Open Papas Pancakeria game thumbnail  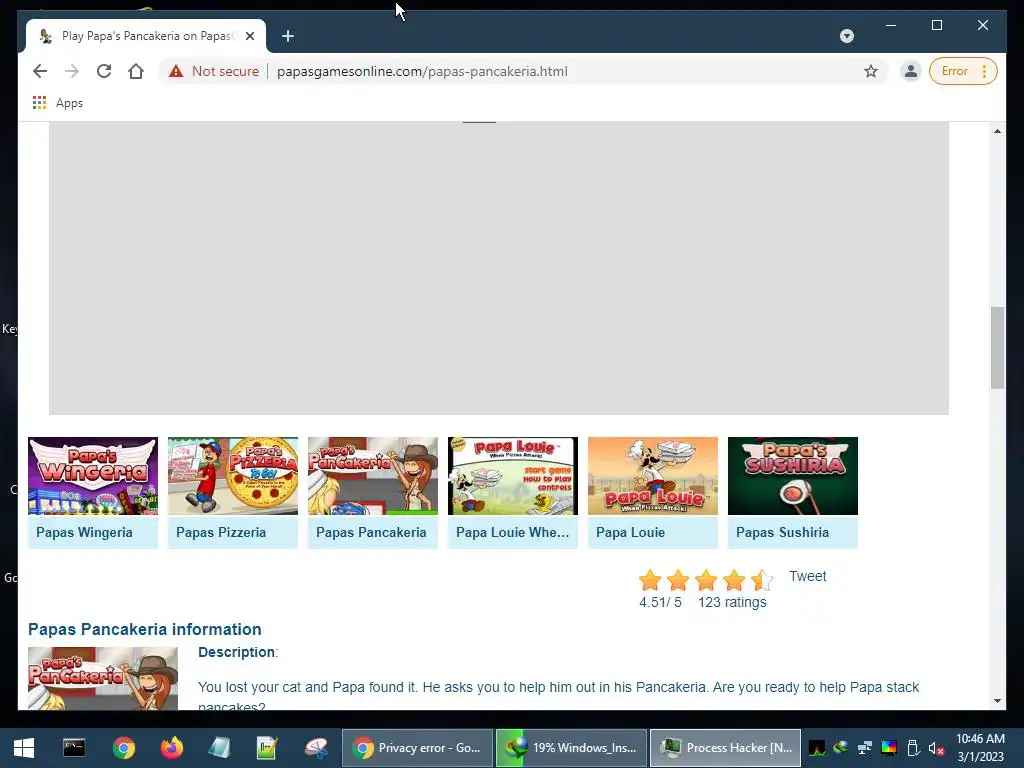(x=373, y=476)
